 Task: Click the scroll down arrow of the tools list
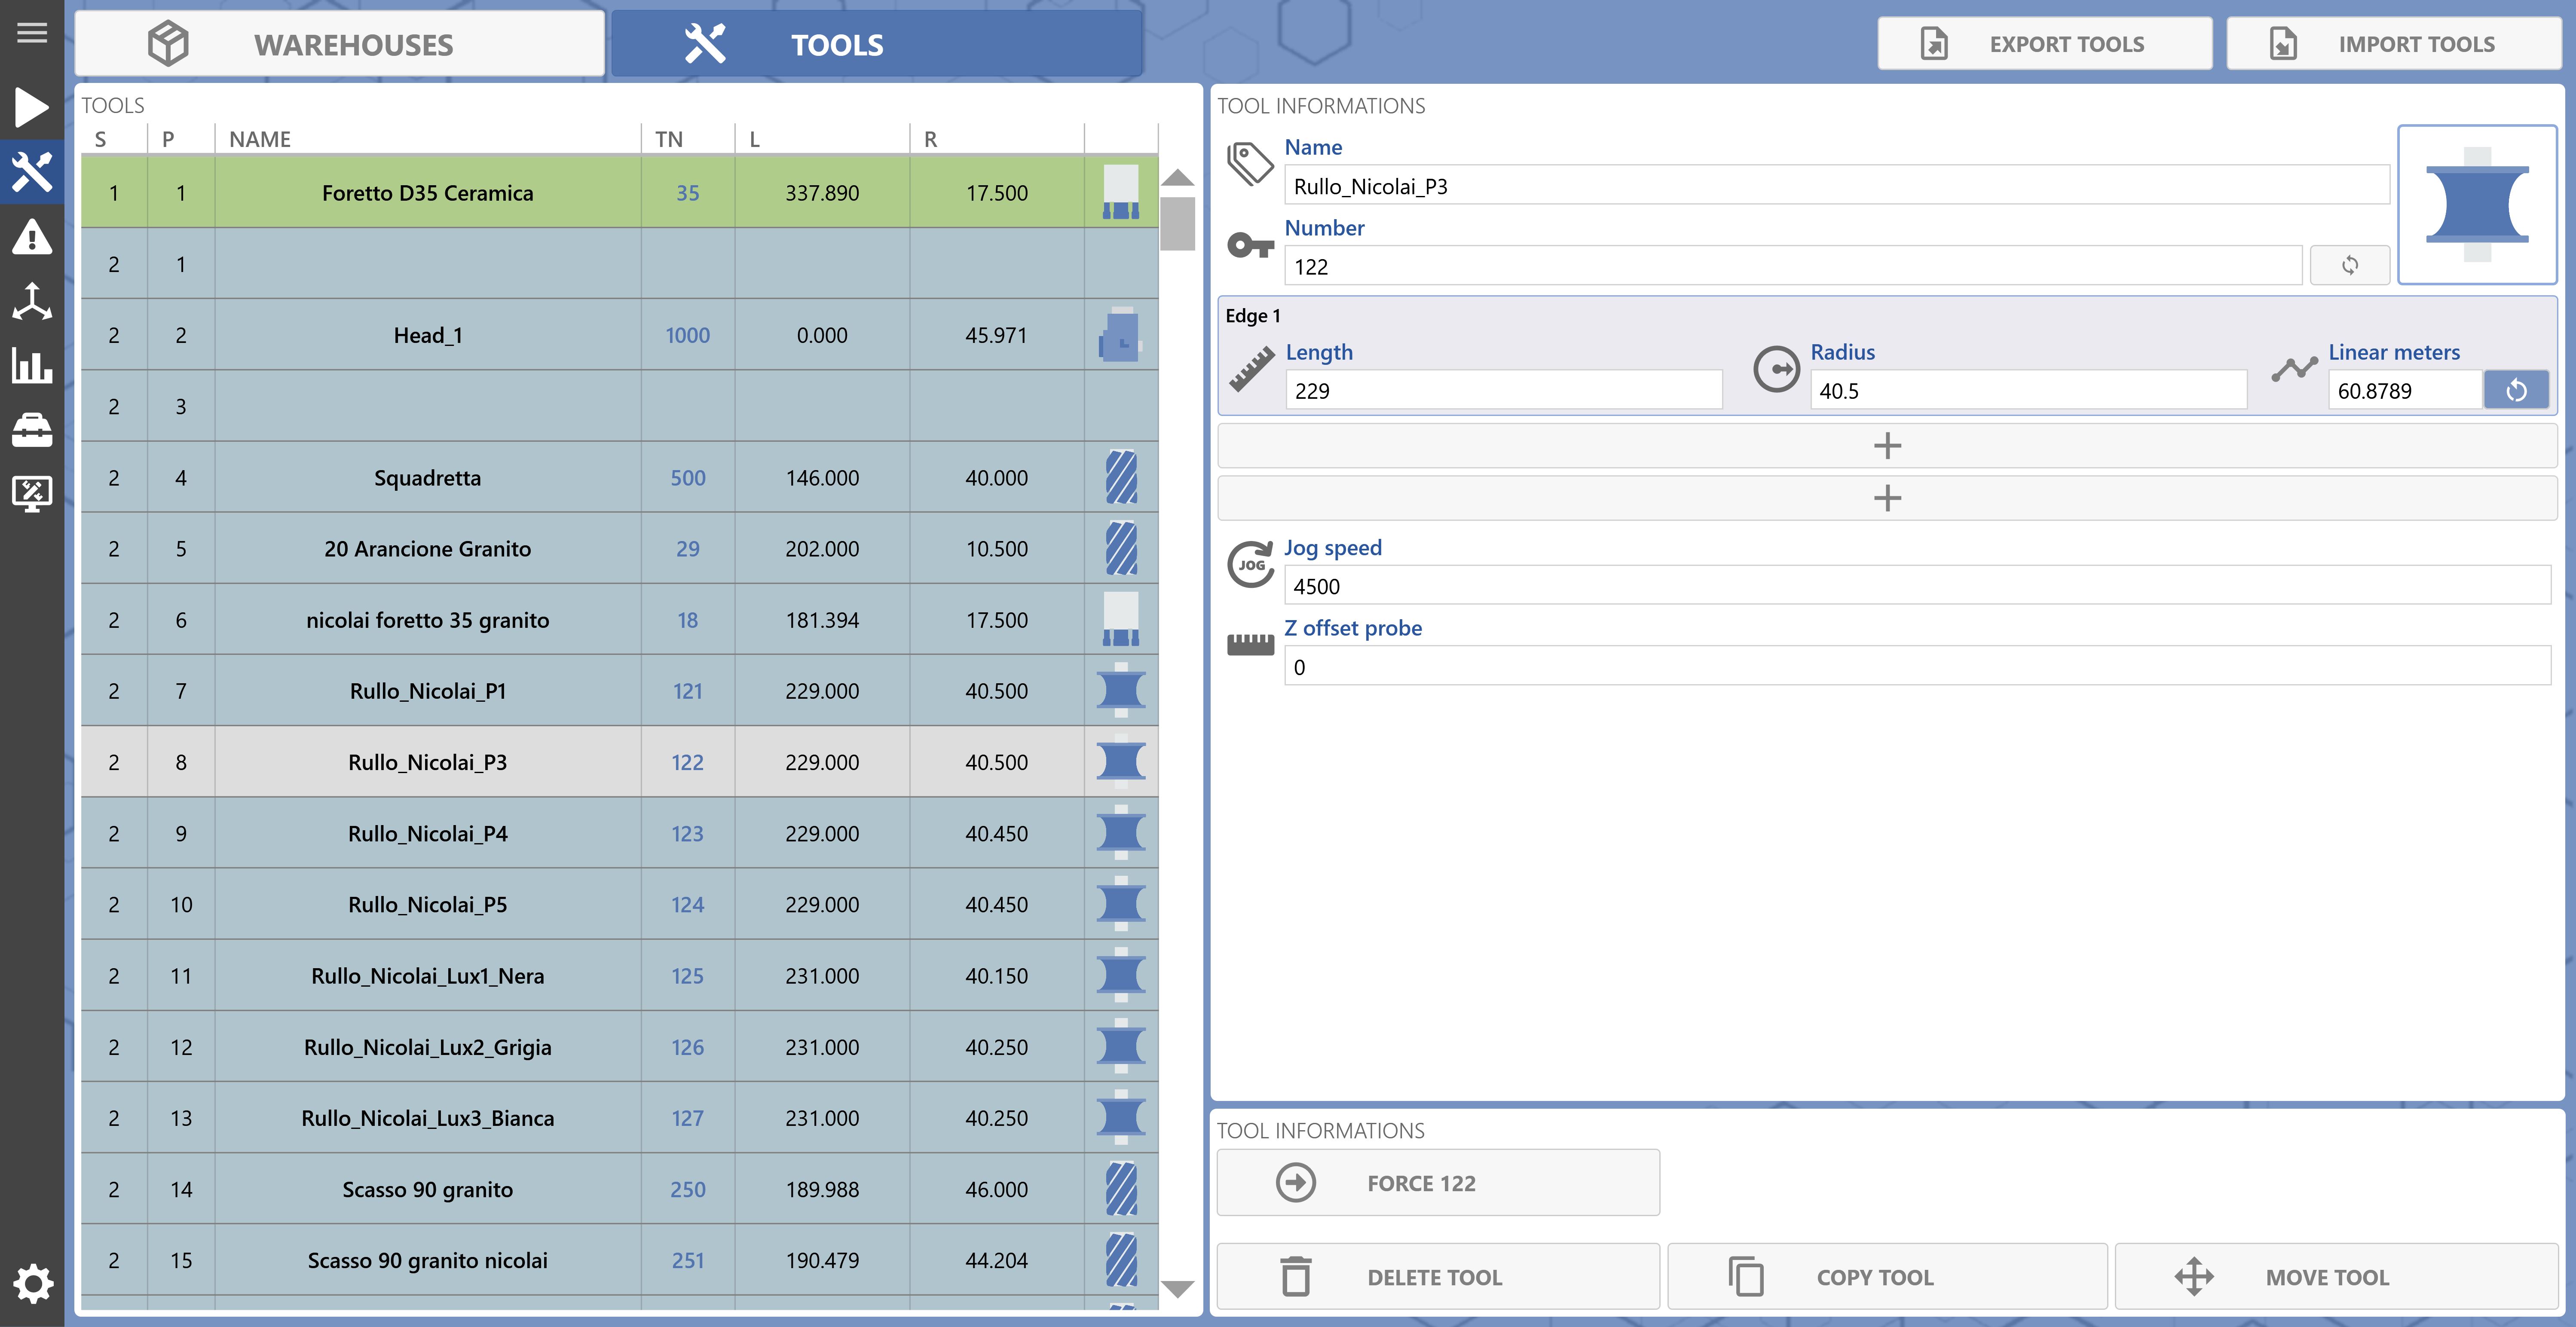[1178, 1289]
